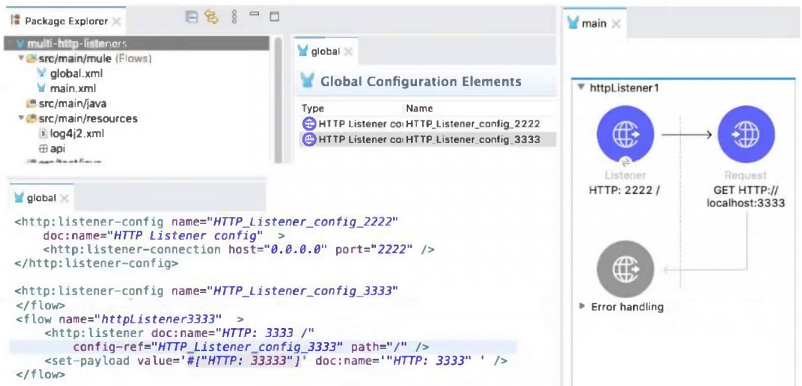Click the Mule icon beside Global Configuration Elements
802x386 pixels.
308,81
